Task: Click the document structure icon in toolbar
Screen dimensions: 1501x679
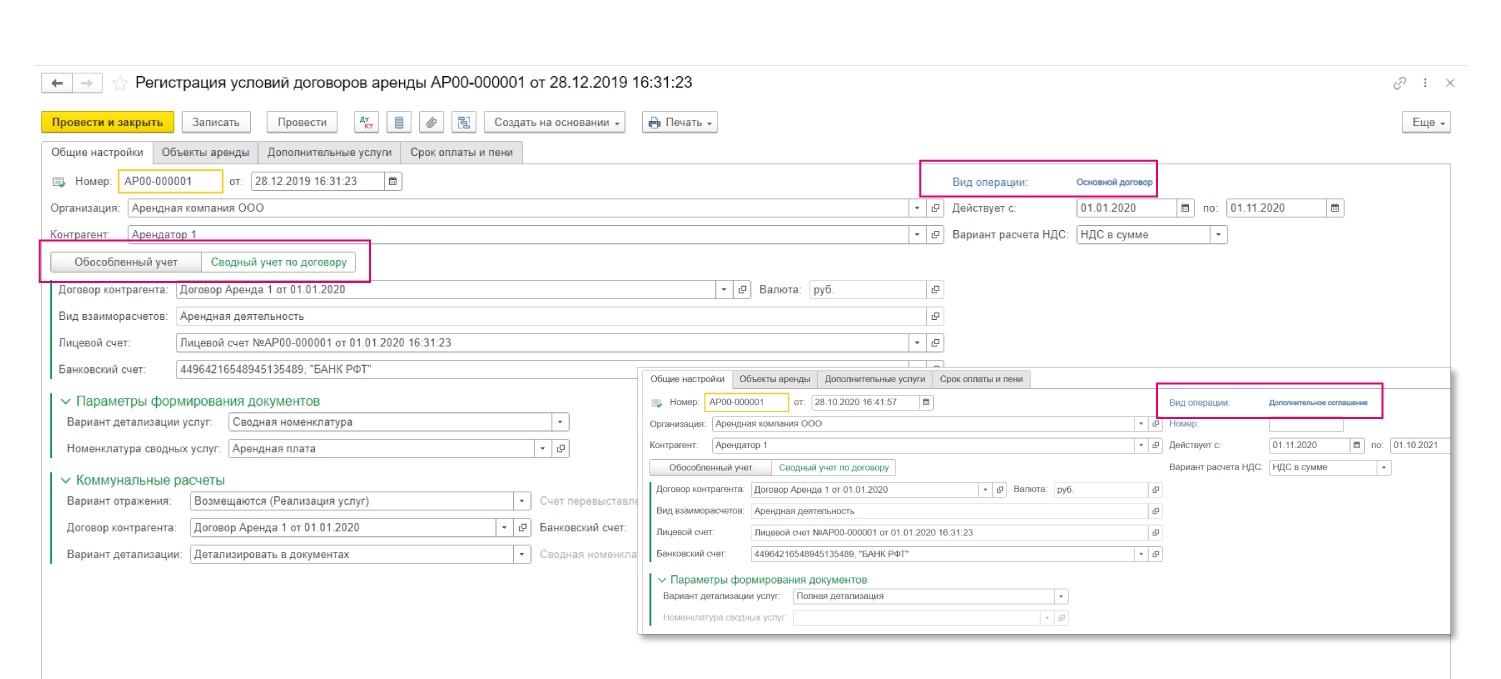Action: tap(463, 122)
